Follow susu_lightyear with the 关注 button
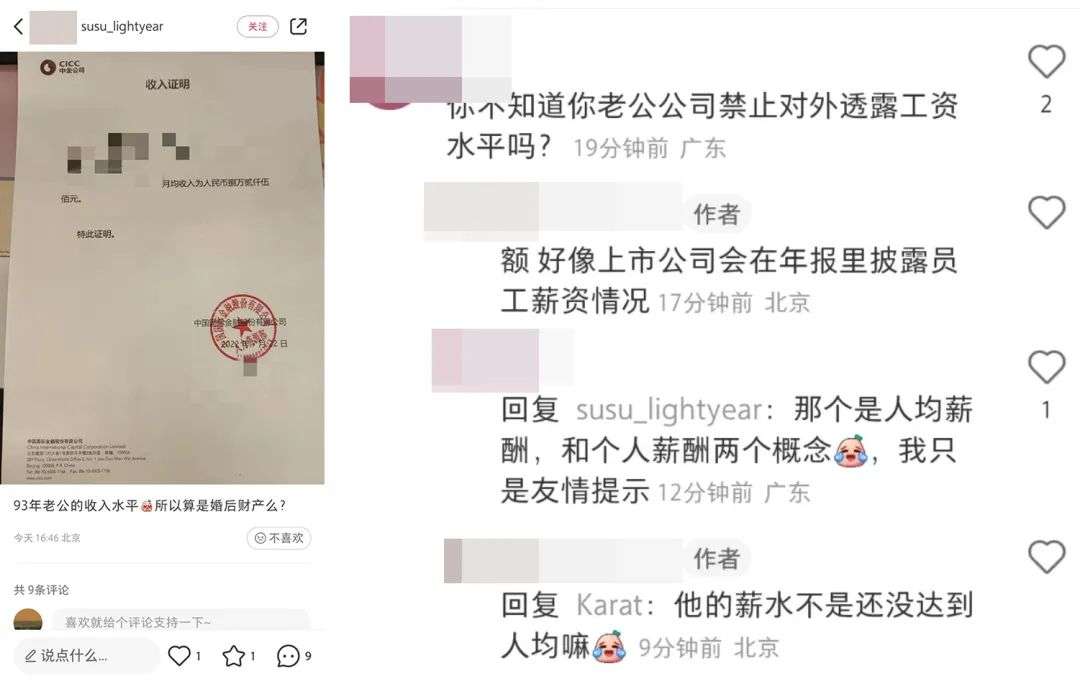Screen dimensions: 1080x681 [x=258, y=26]
